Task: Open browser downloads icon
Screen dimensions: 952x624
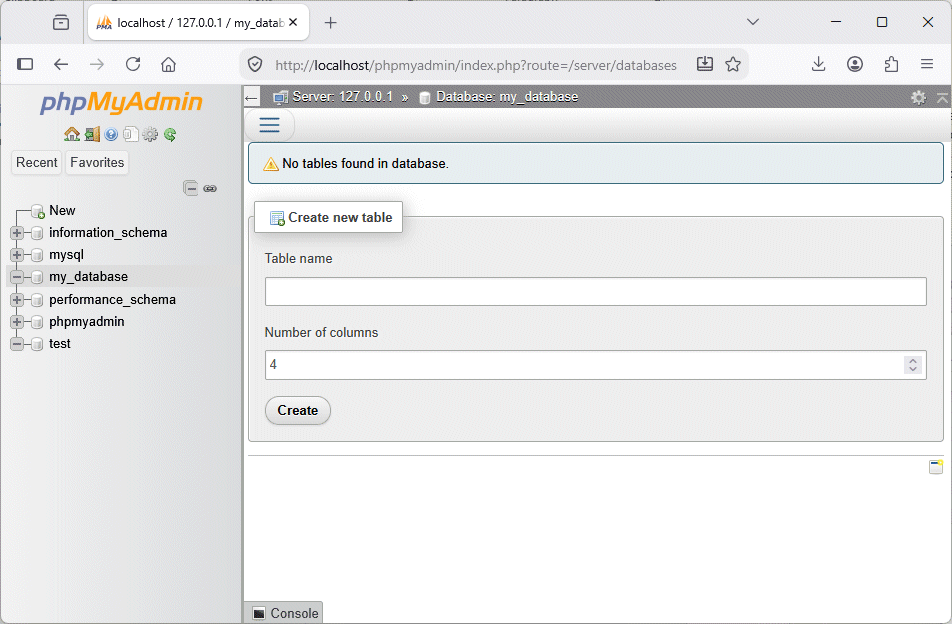Action: point(818,64)
